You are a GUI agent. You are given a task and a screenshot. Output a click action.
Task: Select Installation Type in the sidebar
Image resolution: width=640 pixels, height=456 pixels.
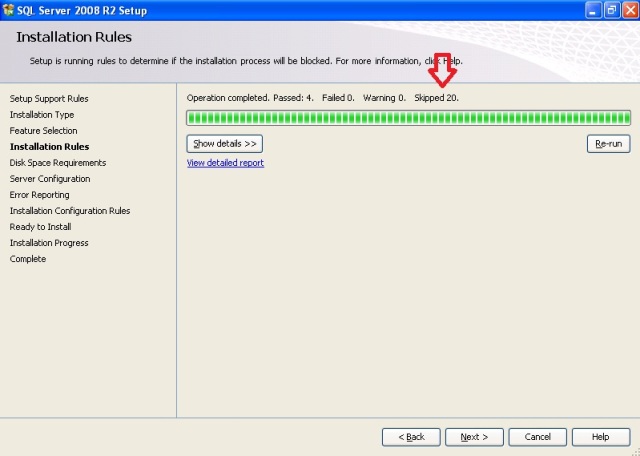coord(42,115)
